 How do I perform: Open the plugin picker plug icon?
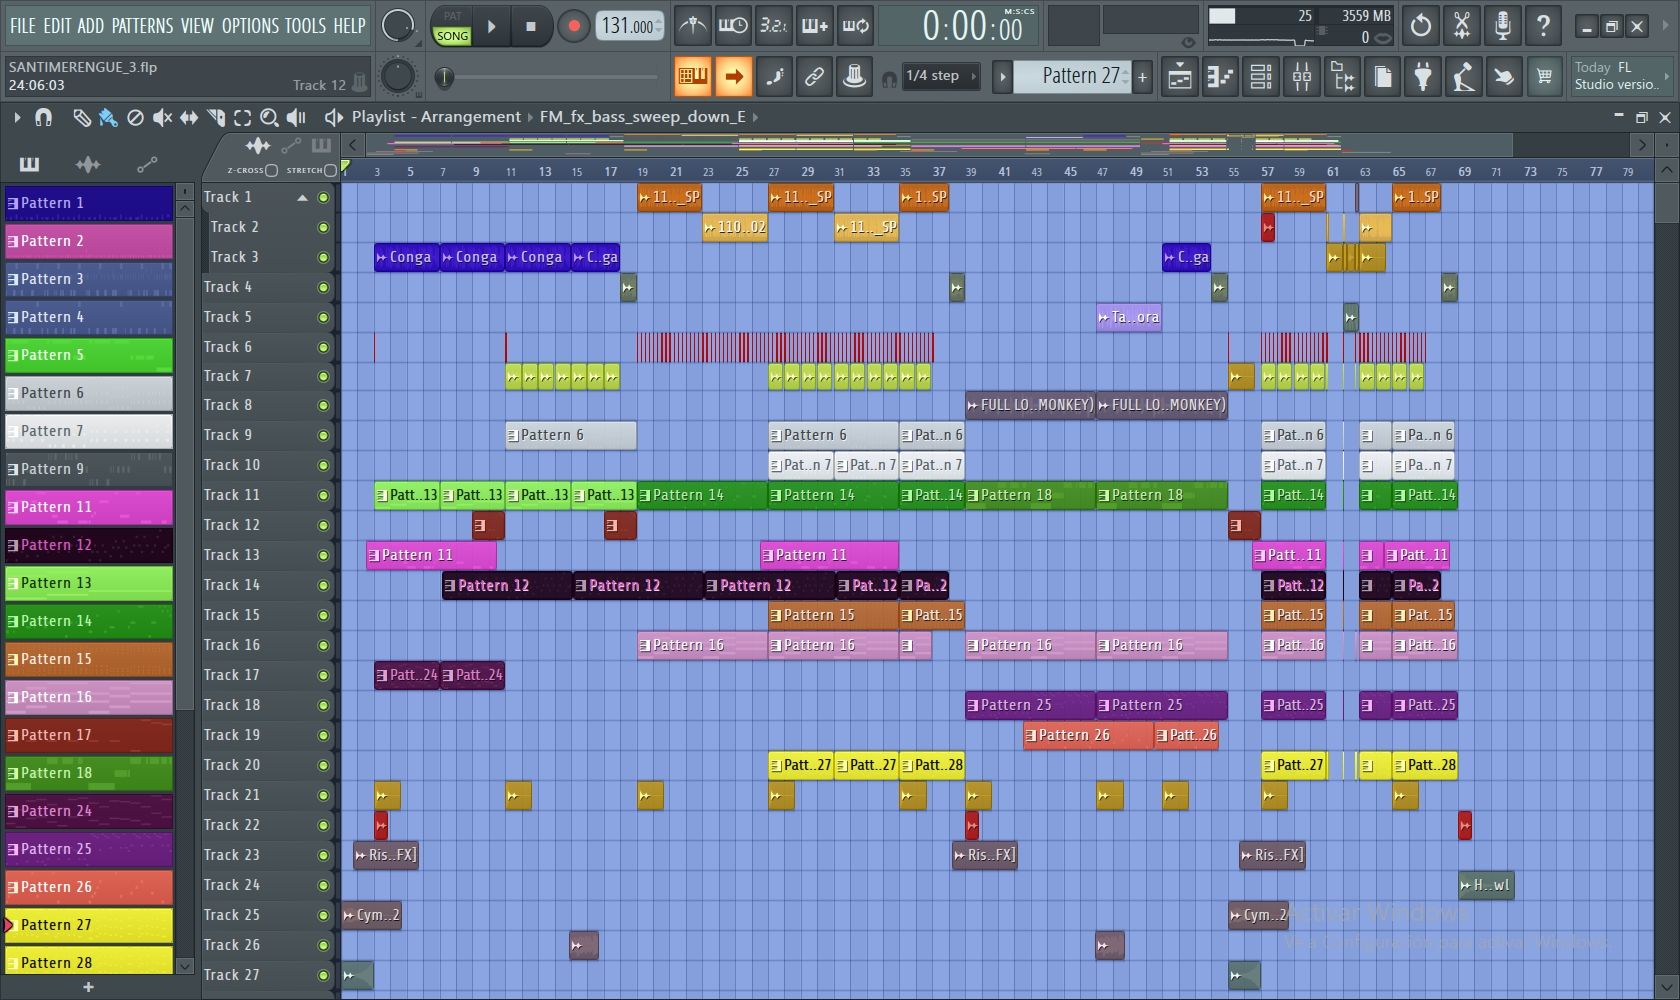[1423, 76]
